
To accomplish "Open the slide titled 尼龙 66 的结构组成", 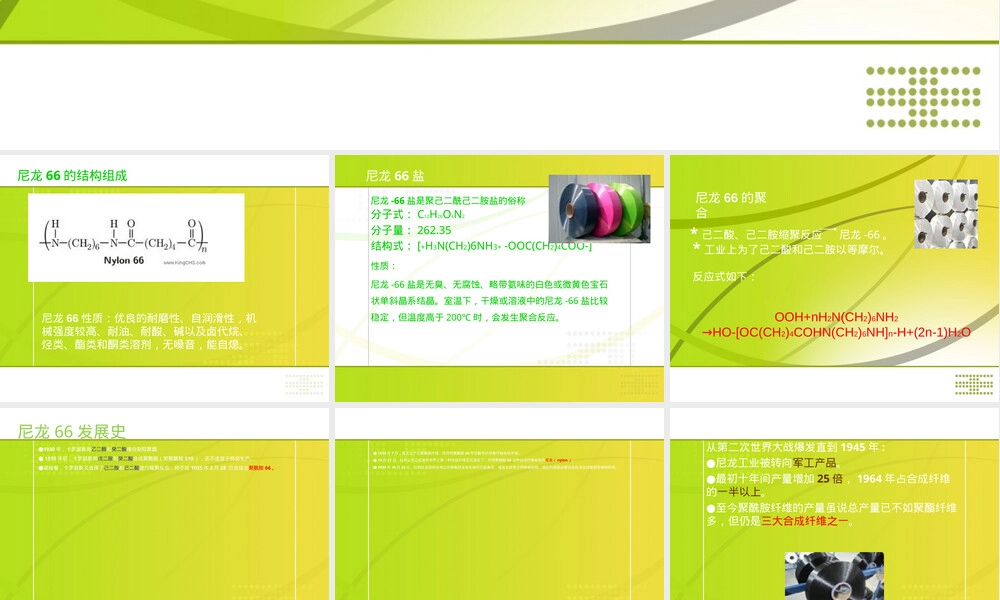I will [x=164, y=279].
